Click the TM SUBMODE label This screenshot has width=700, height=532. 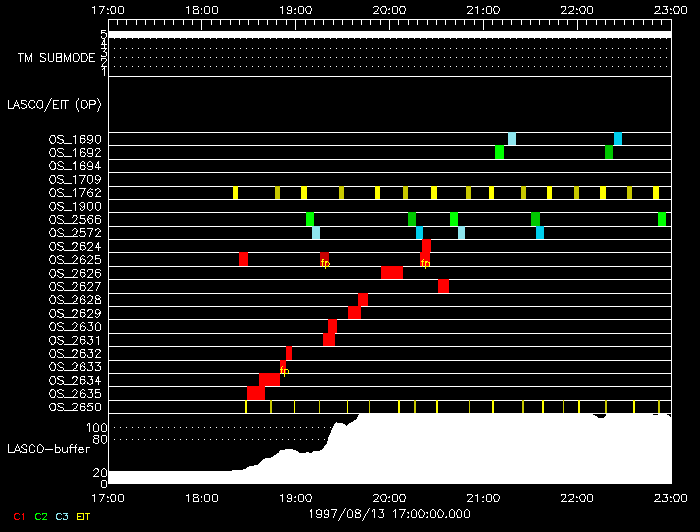click(56, 58)
